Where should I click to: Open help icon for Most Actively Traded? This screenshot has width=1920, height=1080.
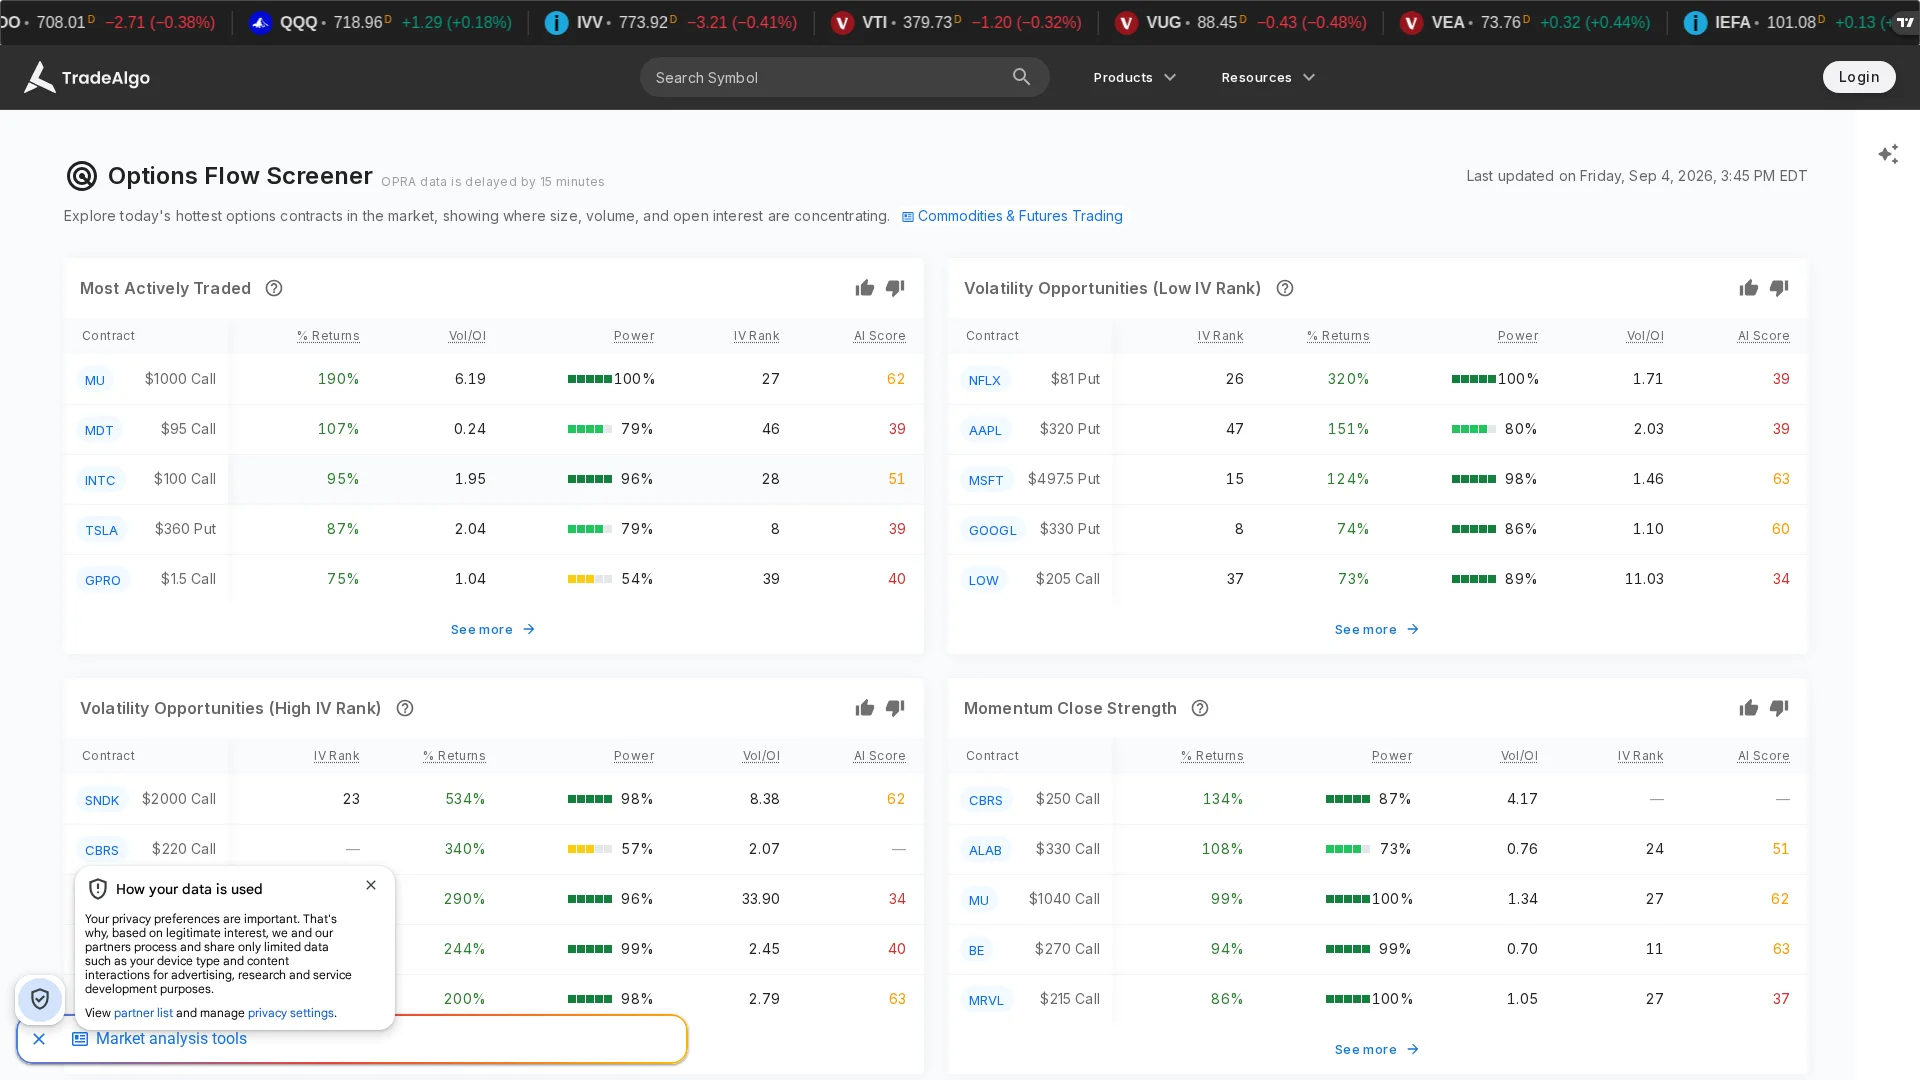[x=274, y=288]
